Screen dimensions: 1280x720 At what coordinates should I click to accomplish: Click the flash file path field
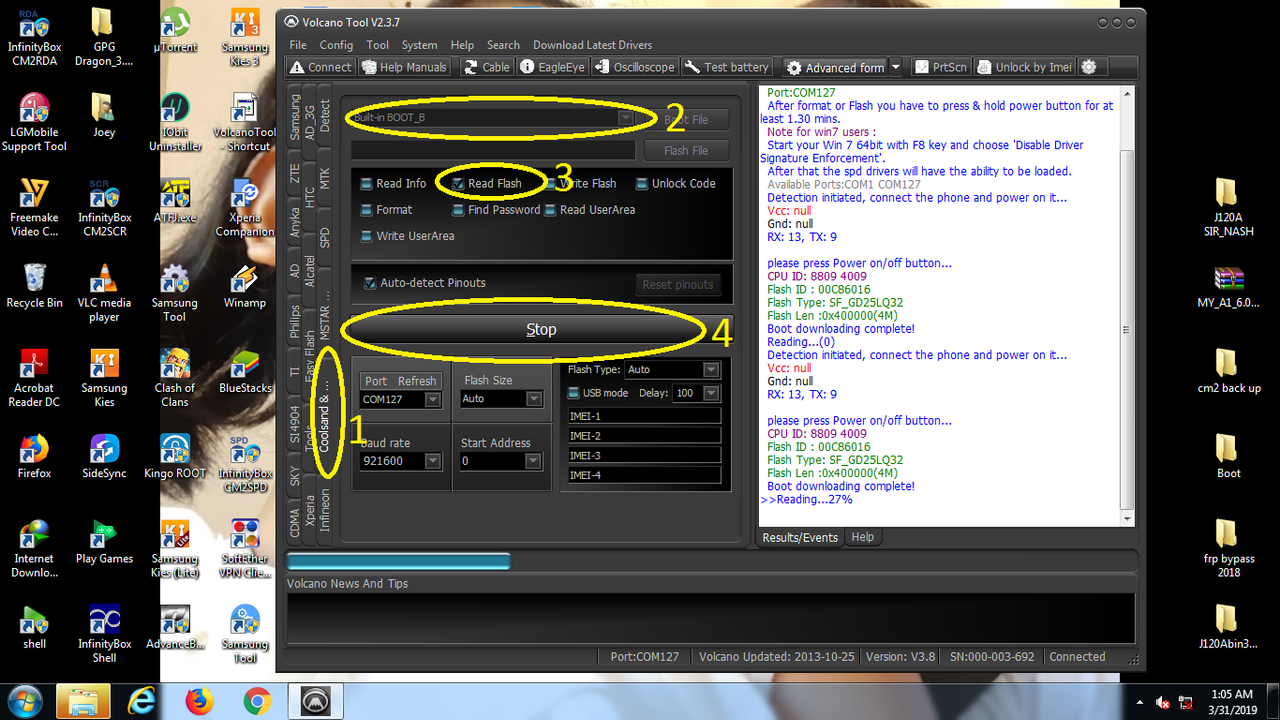(493, 150)
